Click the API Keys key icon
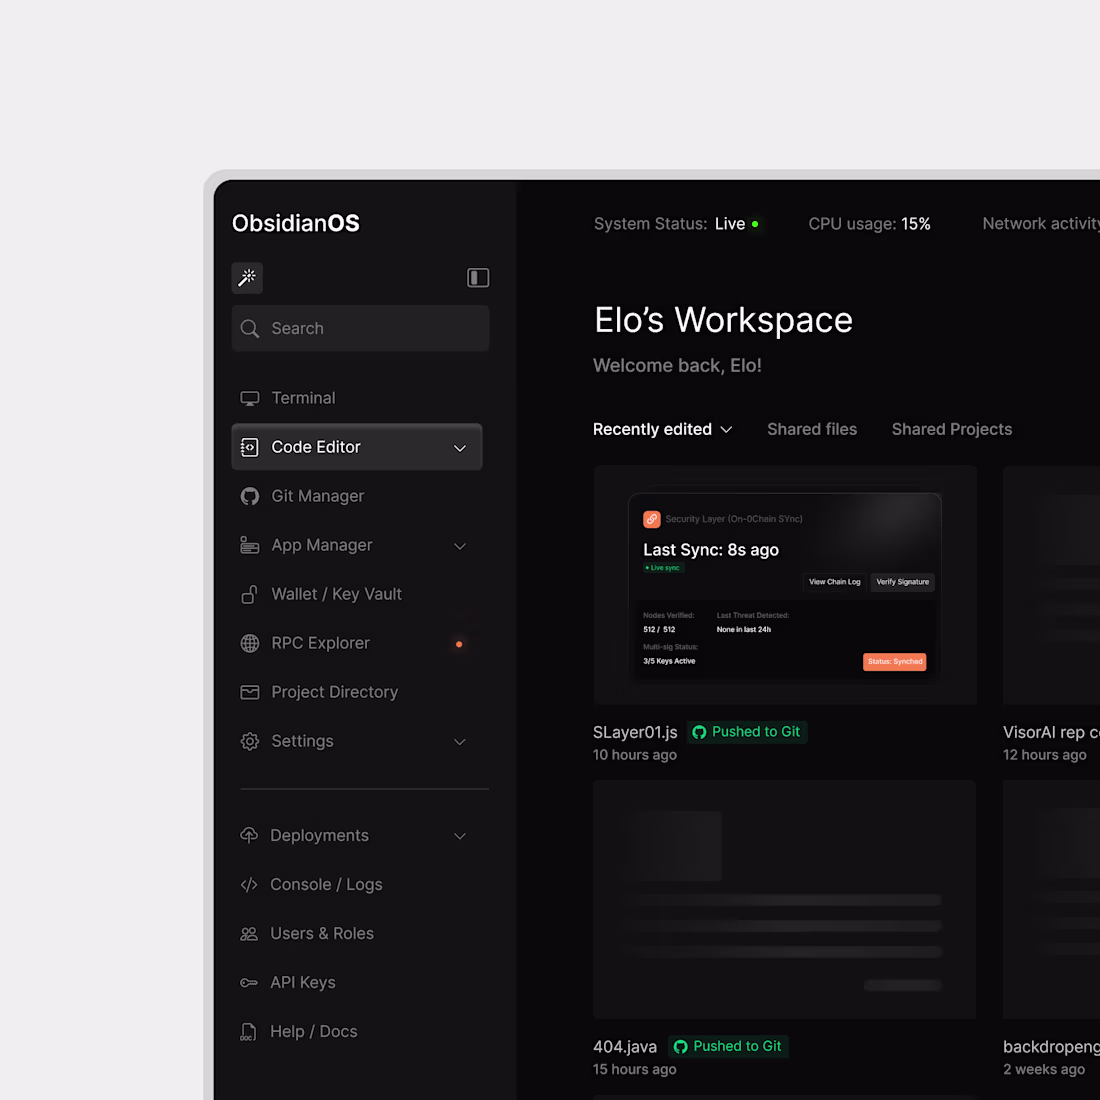 249,983
